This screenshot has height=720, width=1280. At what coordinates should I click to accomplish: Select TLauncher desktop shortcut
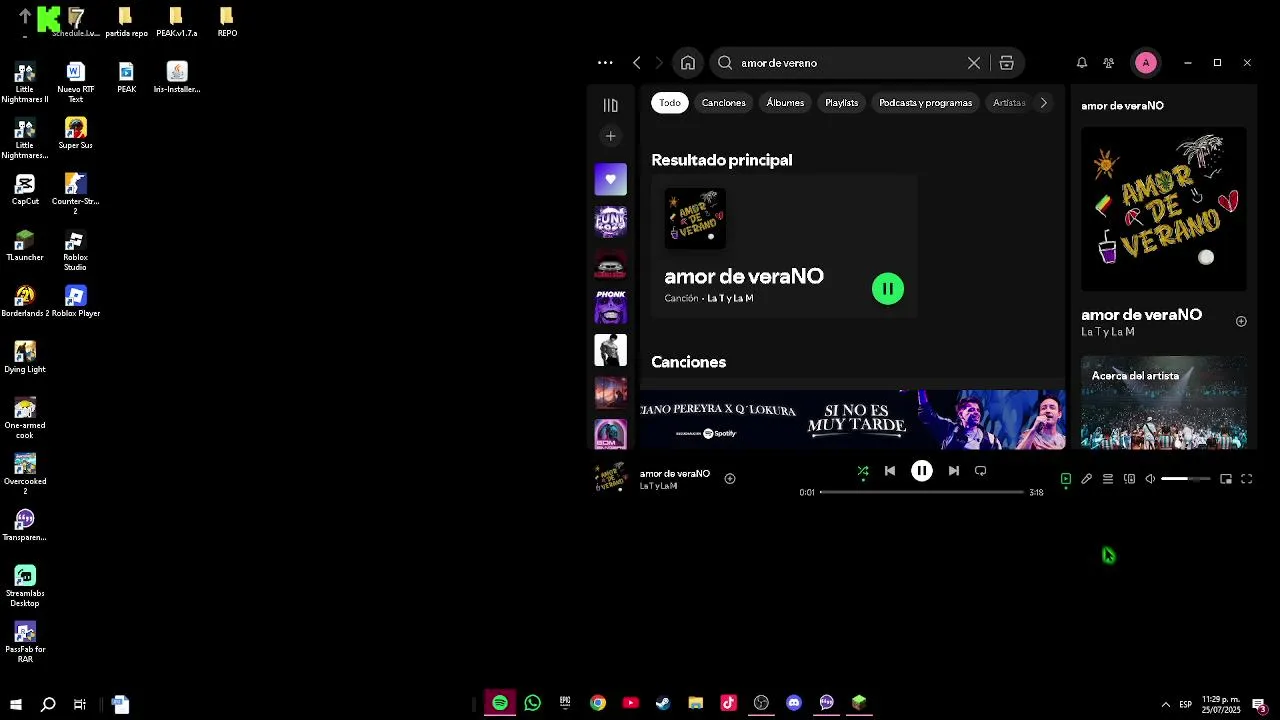pyautogui.click(x=25, y=246)
